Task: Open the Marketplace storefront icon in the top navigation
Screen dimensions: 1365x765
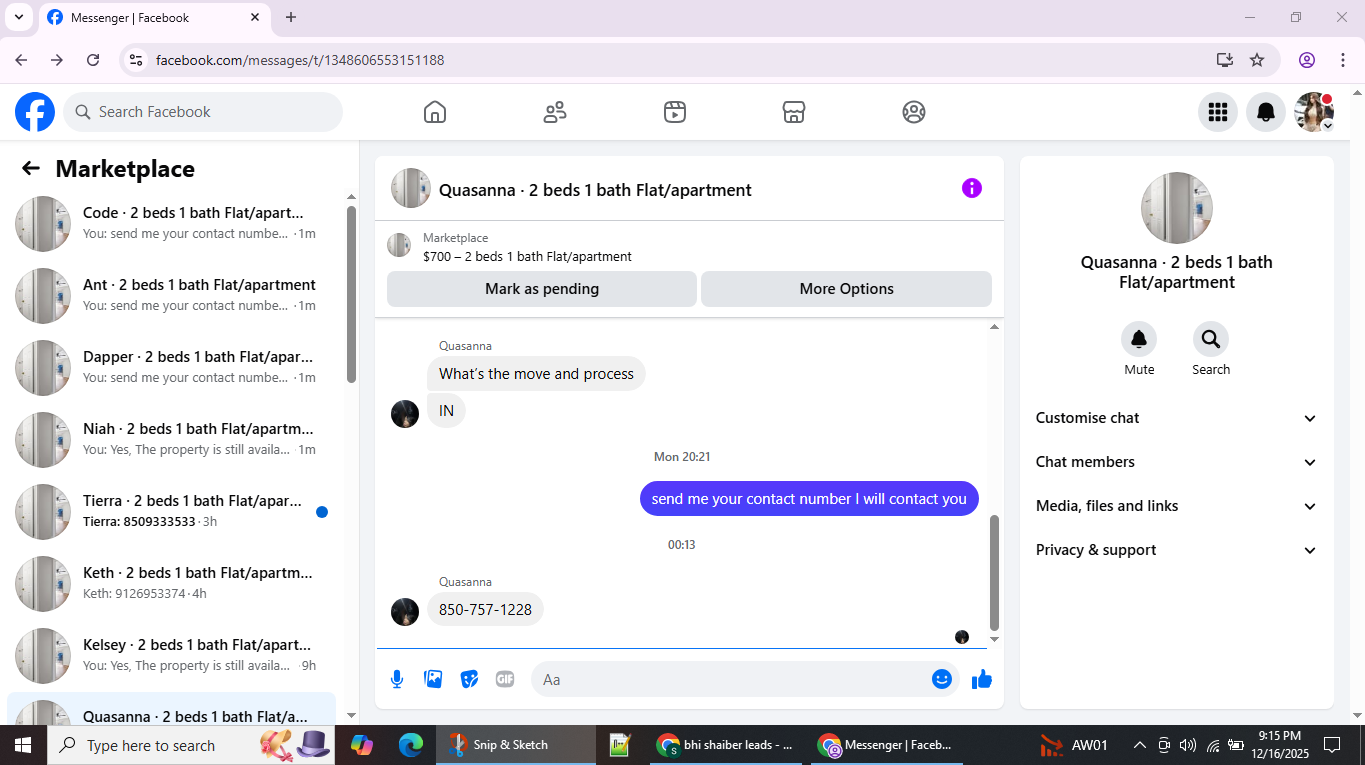Action: pos(794,112)
